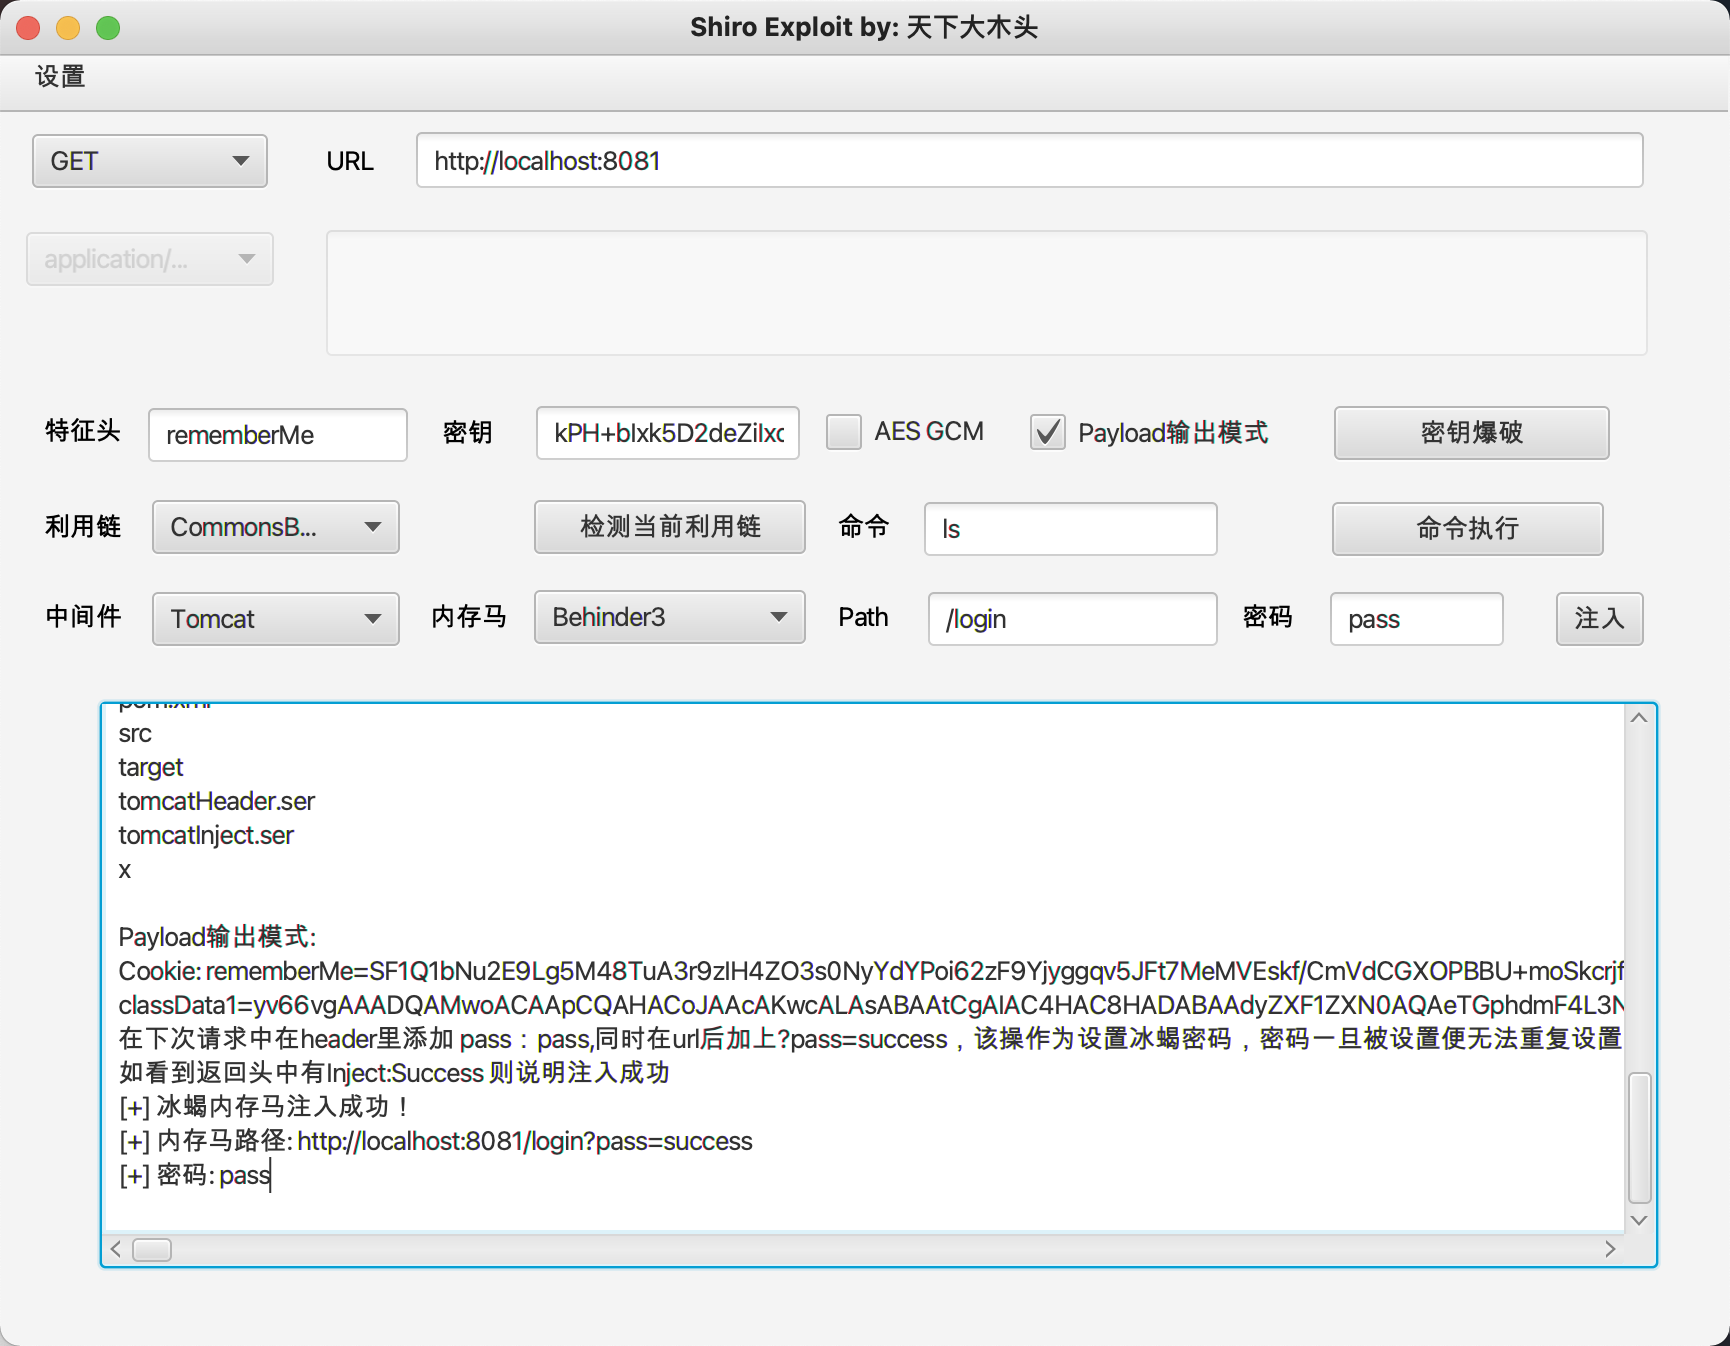The width and height of the screenshot is (1730, 1346).
Task: Click the 命令执行 button
Action: tap(1467, 529)
